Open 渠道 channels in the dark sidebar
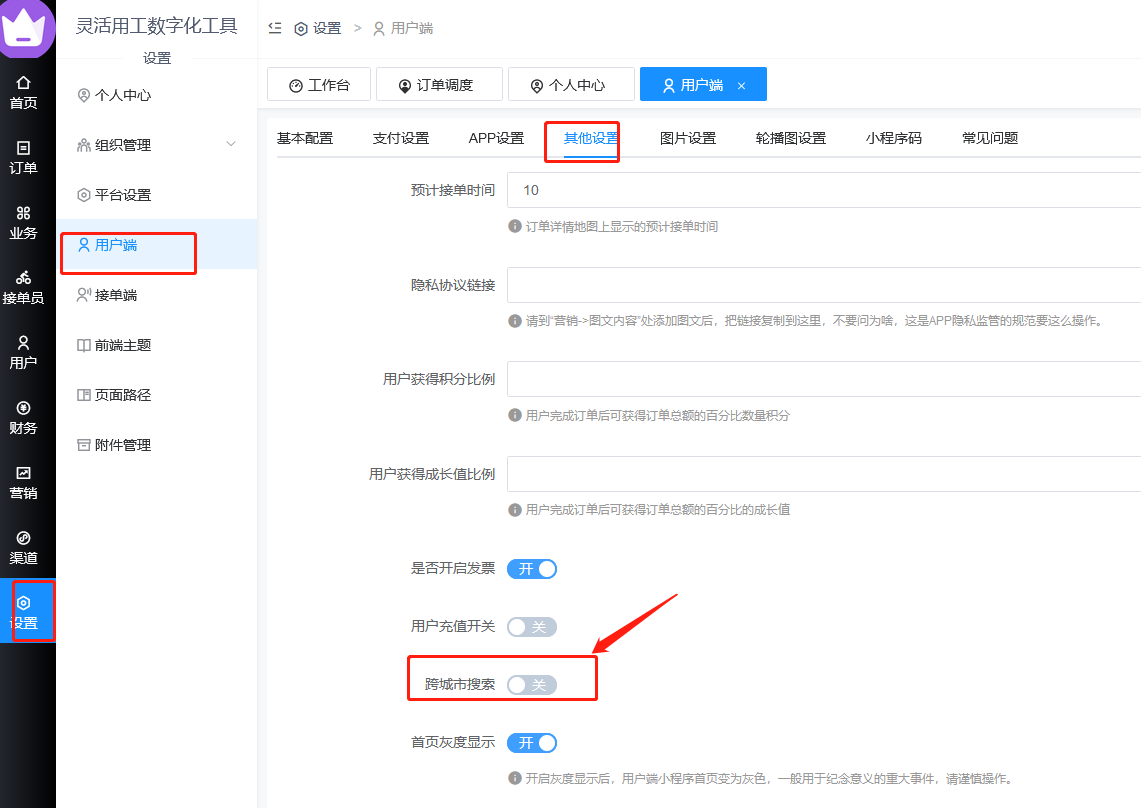The image size is (1141, 808). [x=23, y=547]
